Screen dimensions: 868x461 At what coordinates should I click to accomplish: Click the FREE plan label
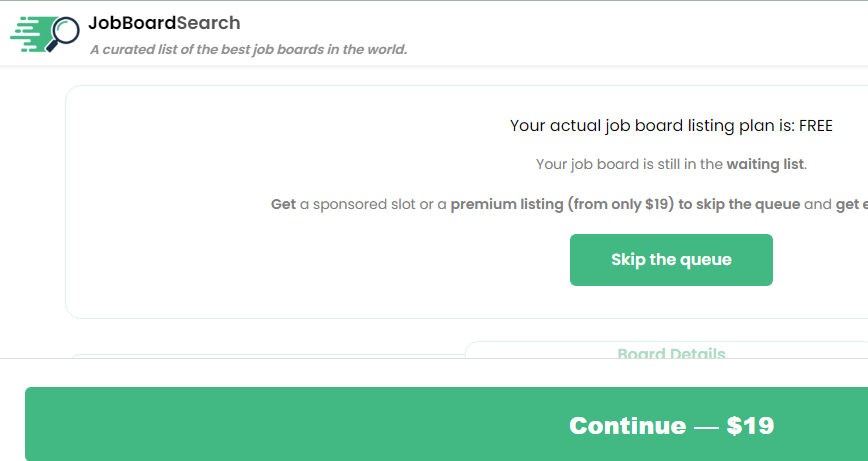pos(816,126)
